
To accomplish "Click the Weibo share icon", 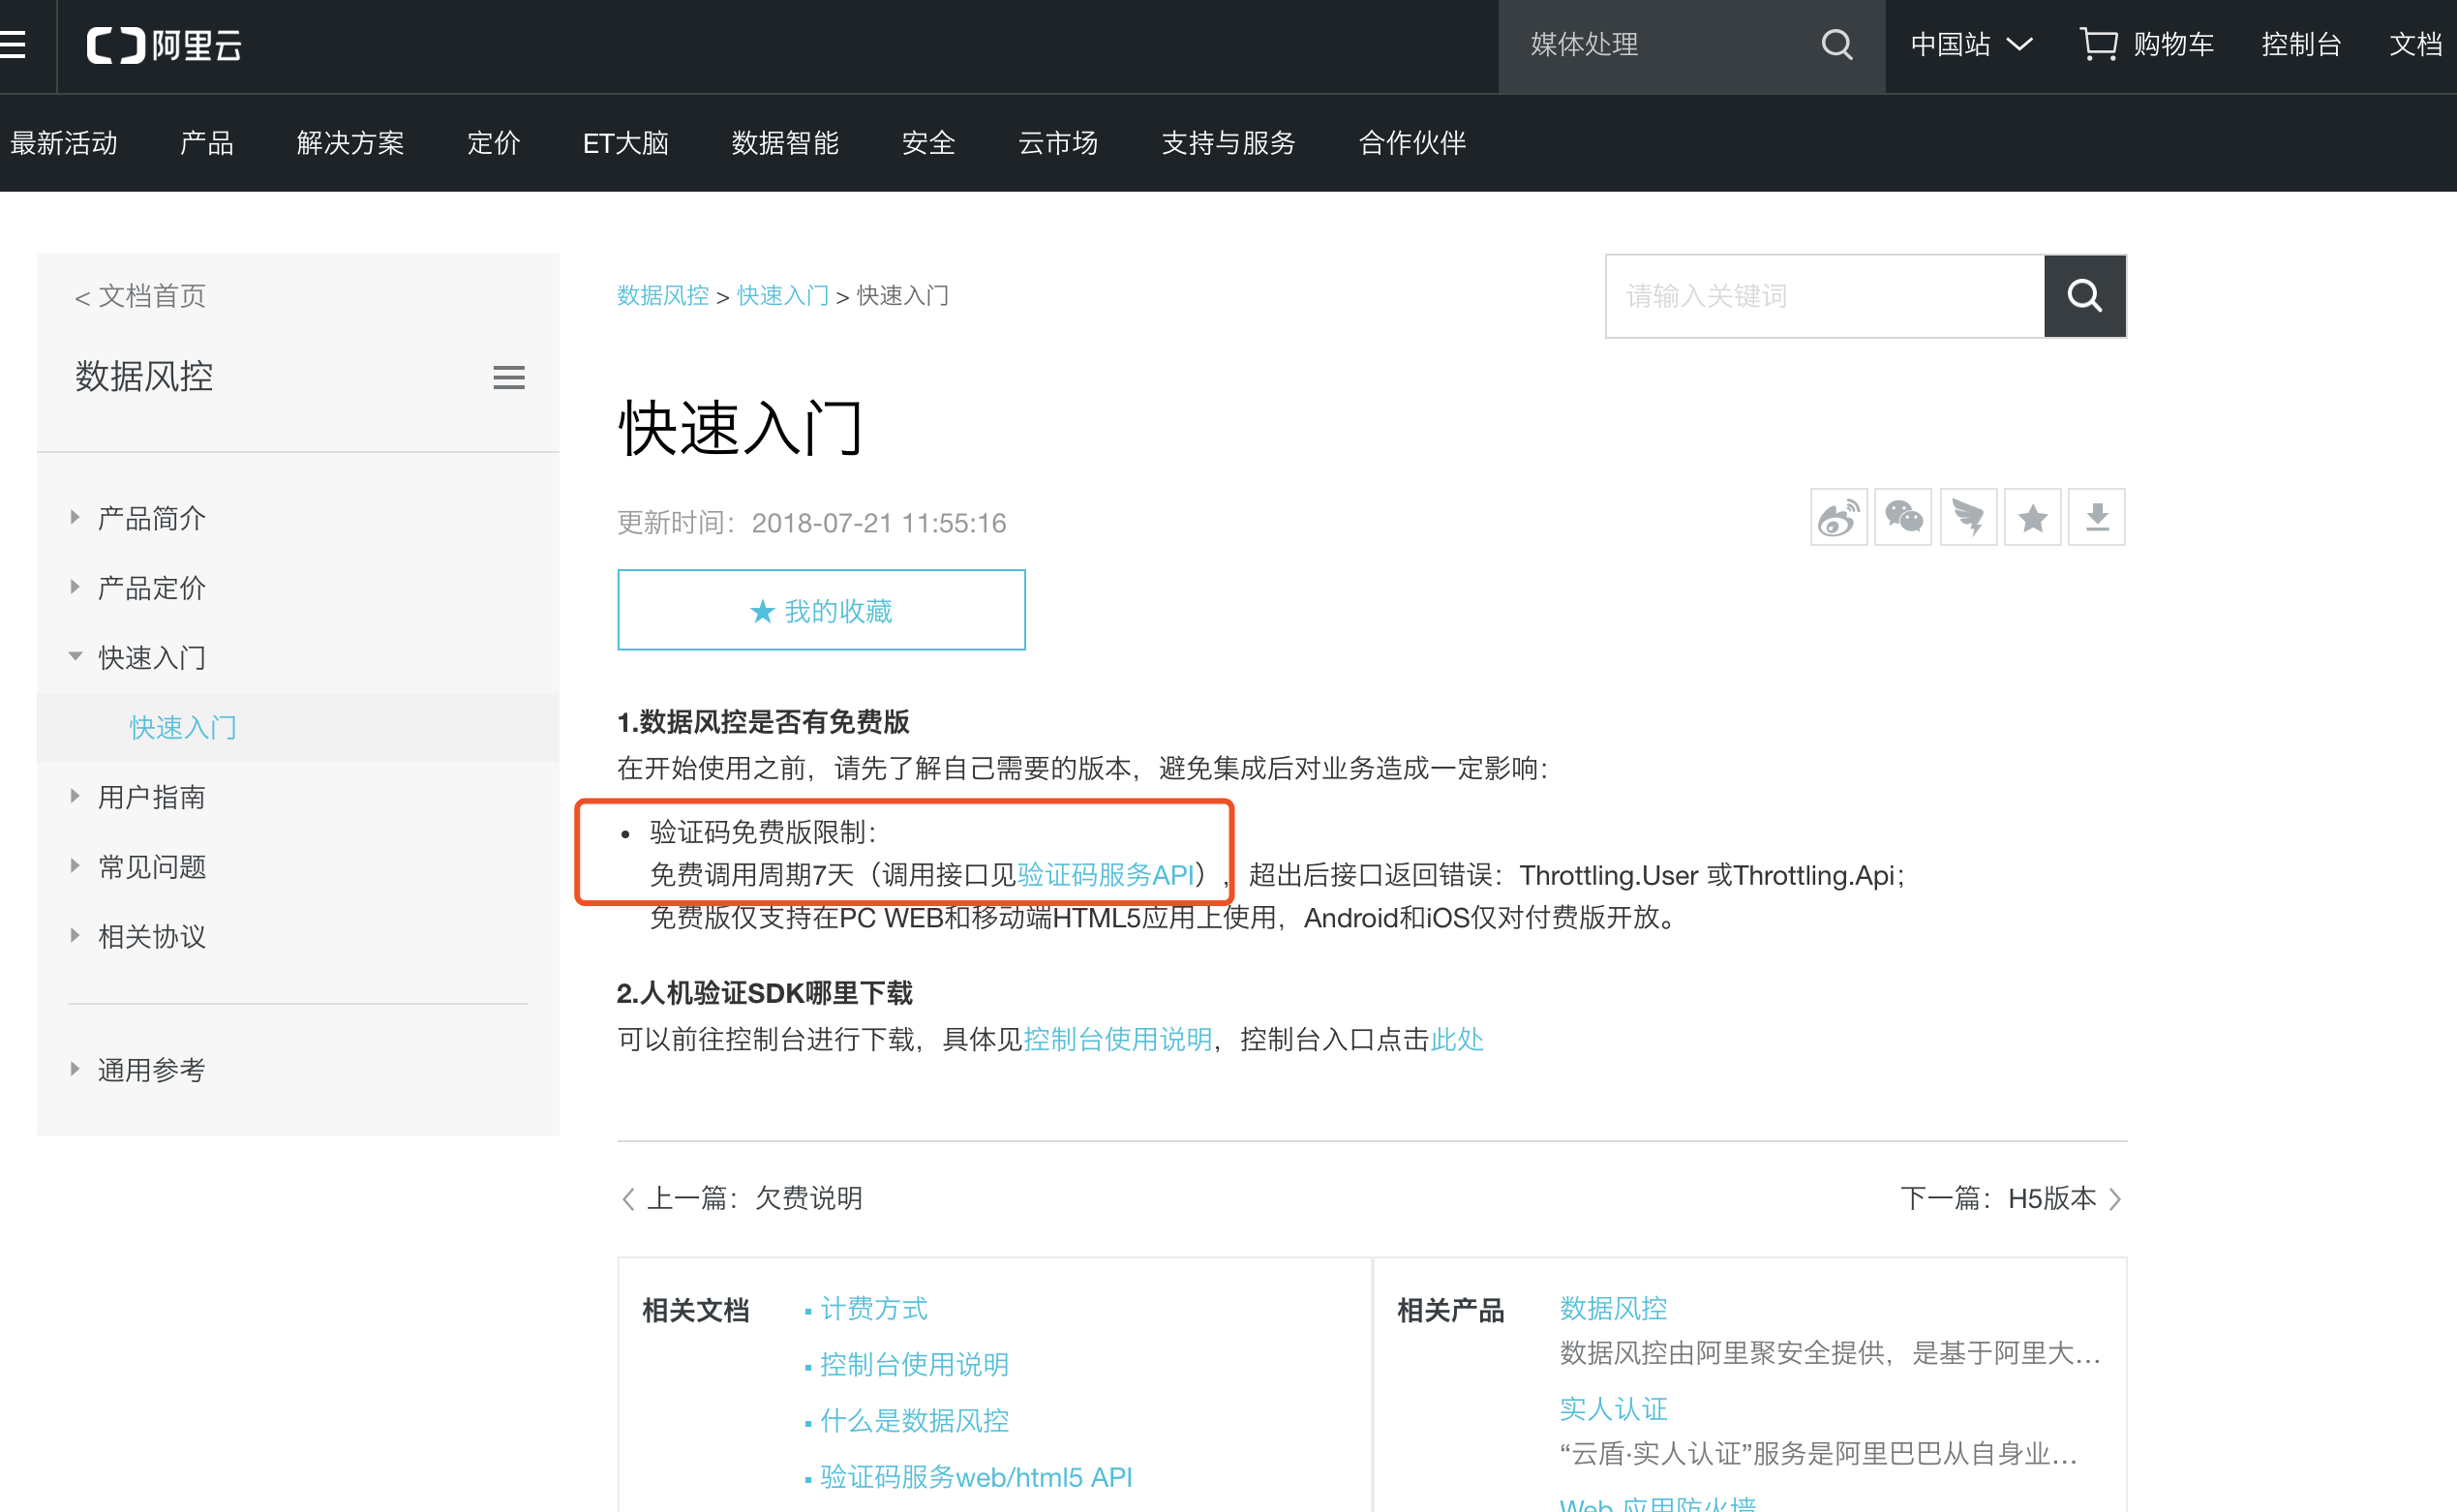I will tap(1838, 518).
